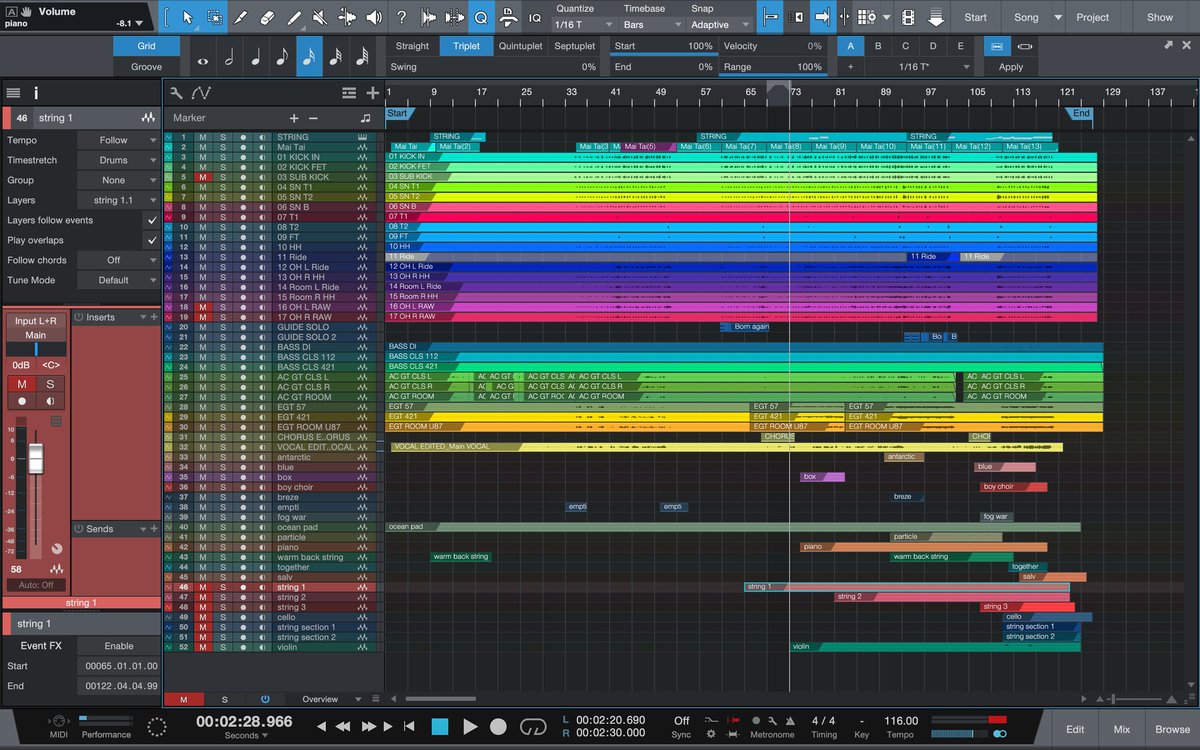Screen dimensions: 1200x750
Task: Show automation with the curve icon
Action: 201,93
